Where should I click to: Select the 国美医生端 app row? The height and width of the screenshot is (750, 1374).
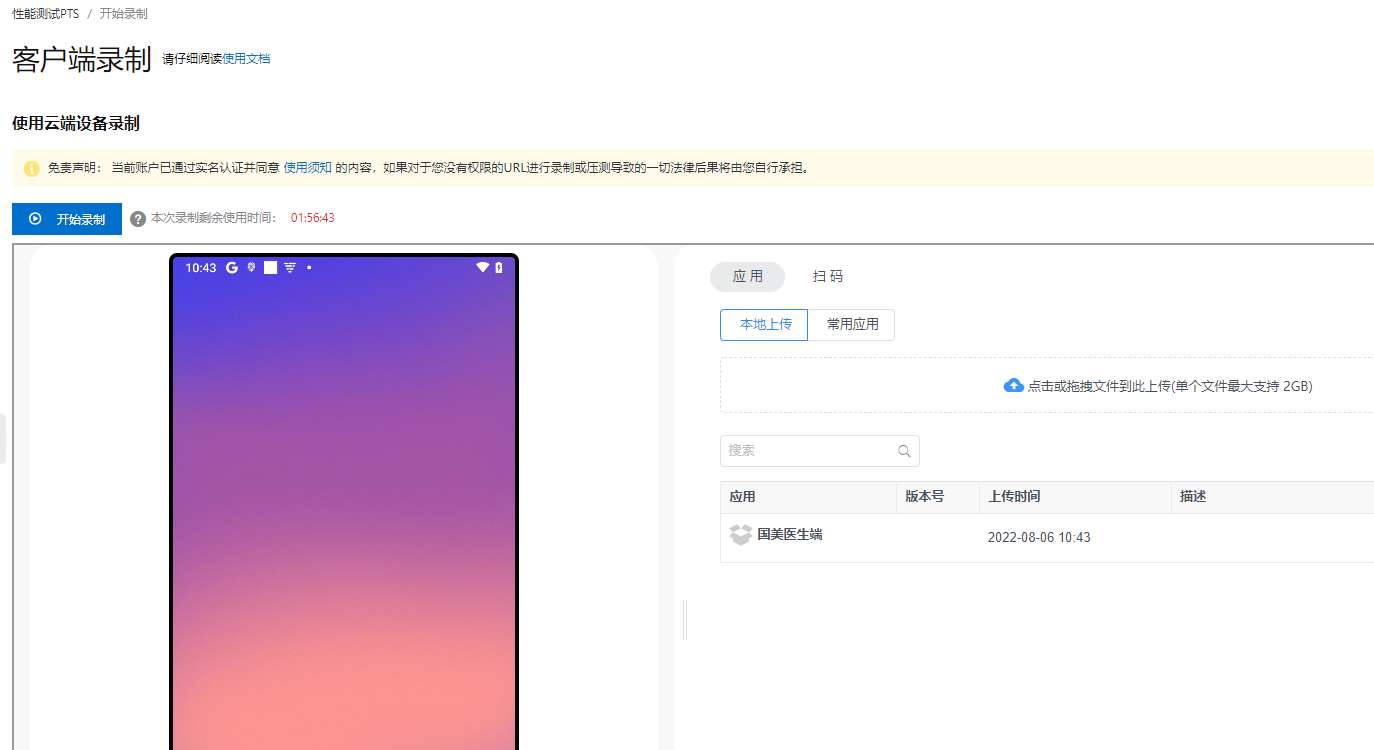click(1047, 538)
